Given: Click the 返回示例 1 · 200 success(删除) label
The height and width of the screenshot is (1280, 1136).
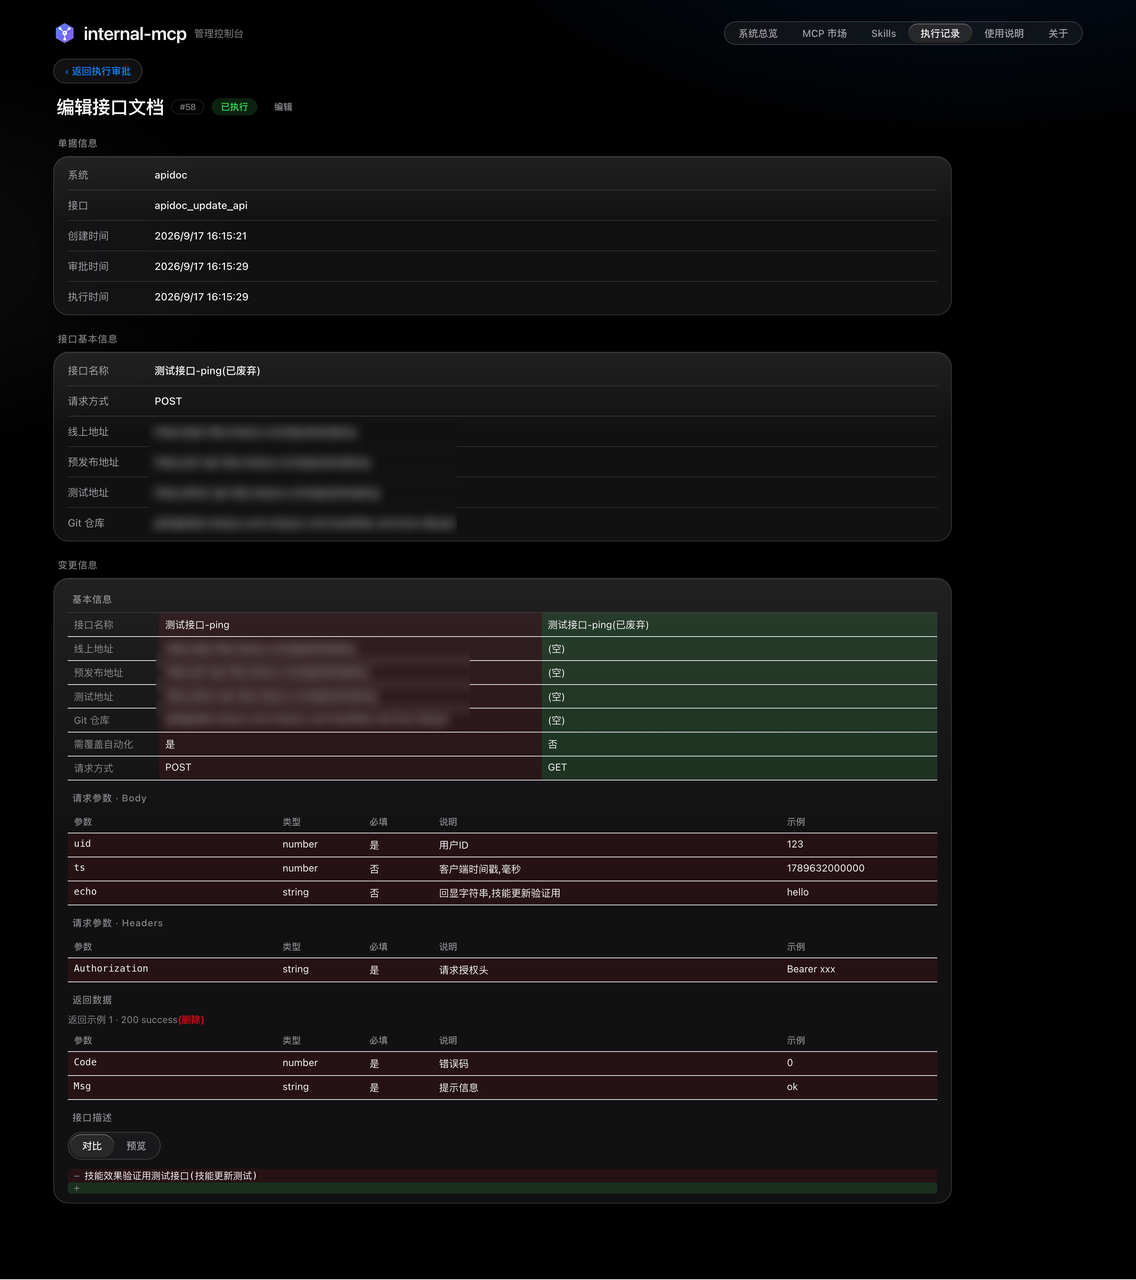Looking at the screenshot, I should (136, 1020).
